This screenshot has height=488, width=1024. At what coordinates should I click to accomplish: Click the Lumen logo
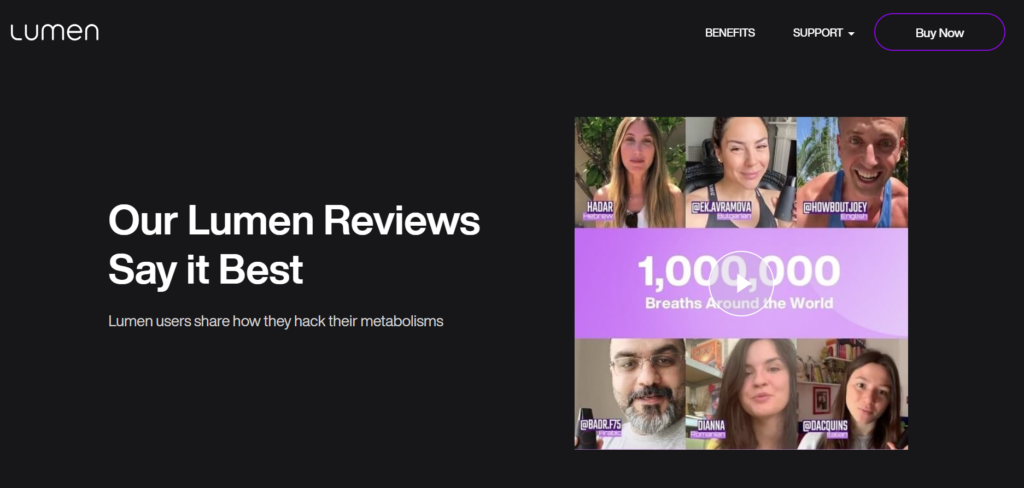[x=55, y=32]
